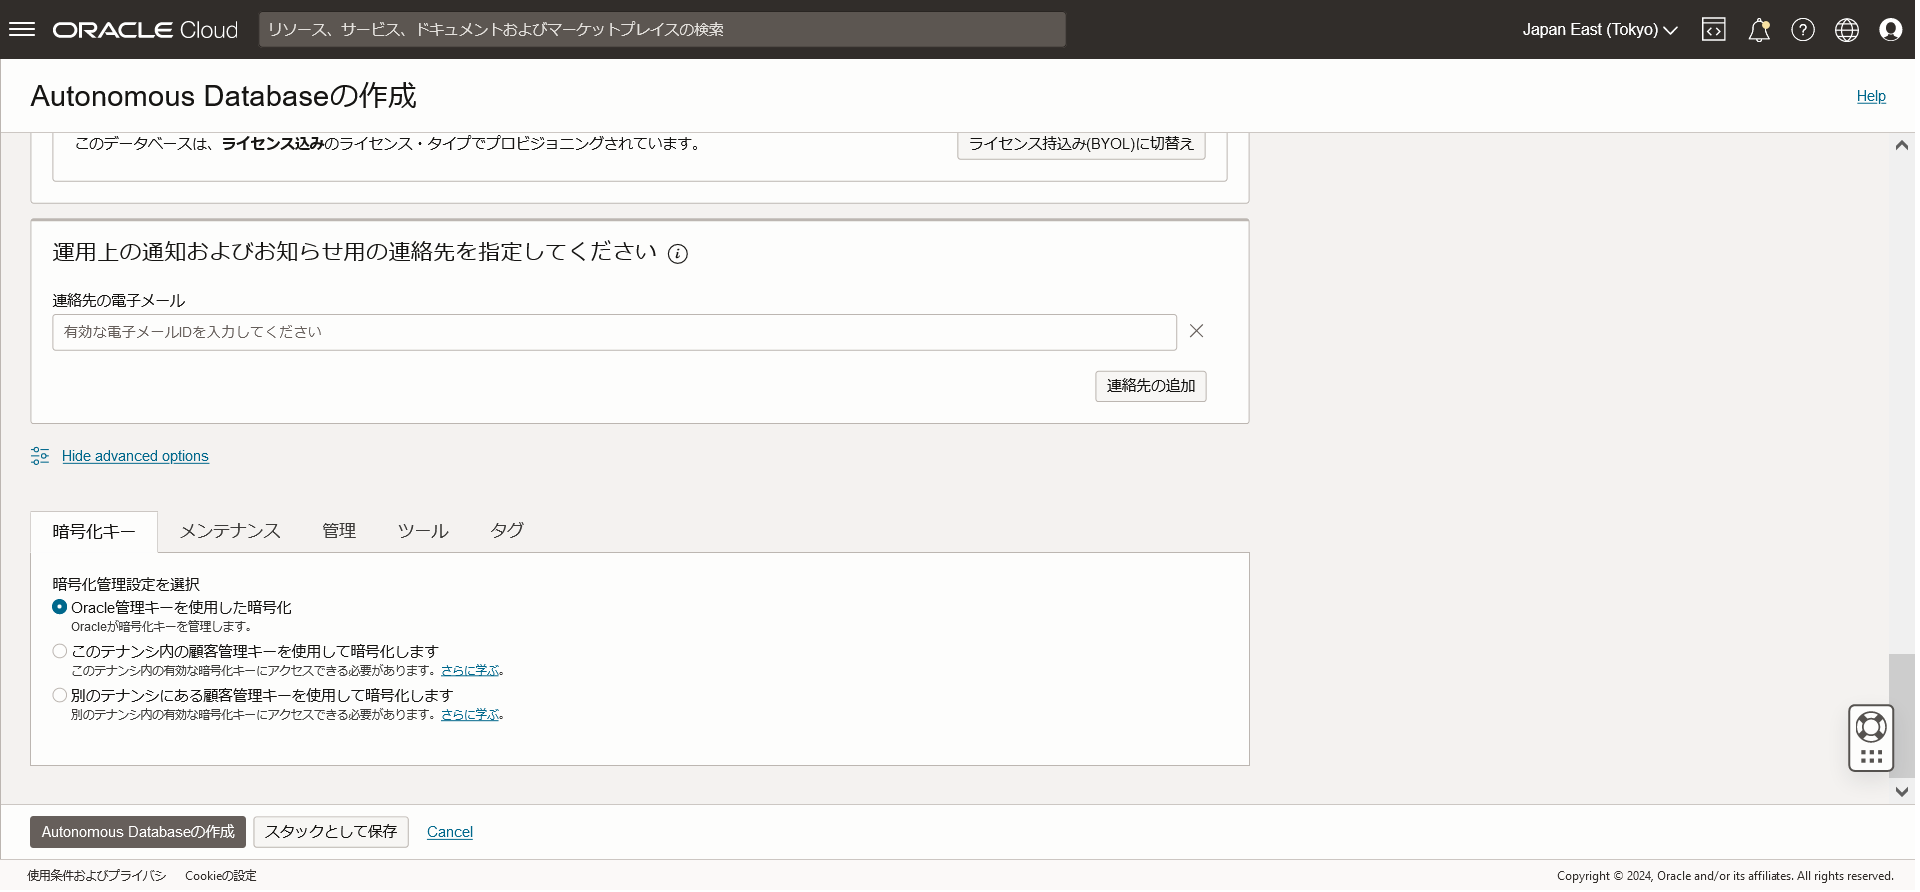
Task: Click the grid dots on support widget
Action: pos(1871,757)
